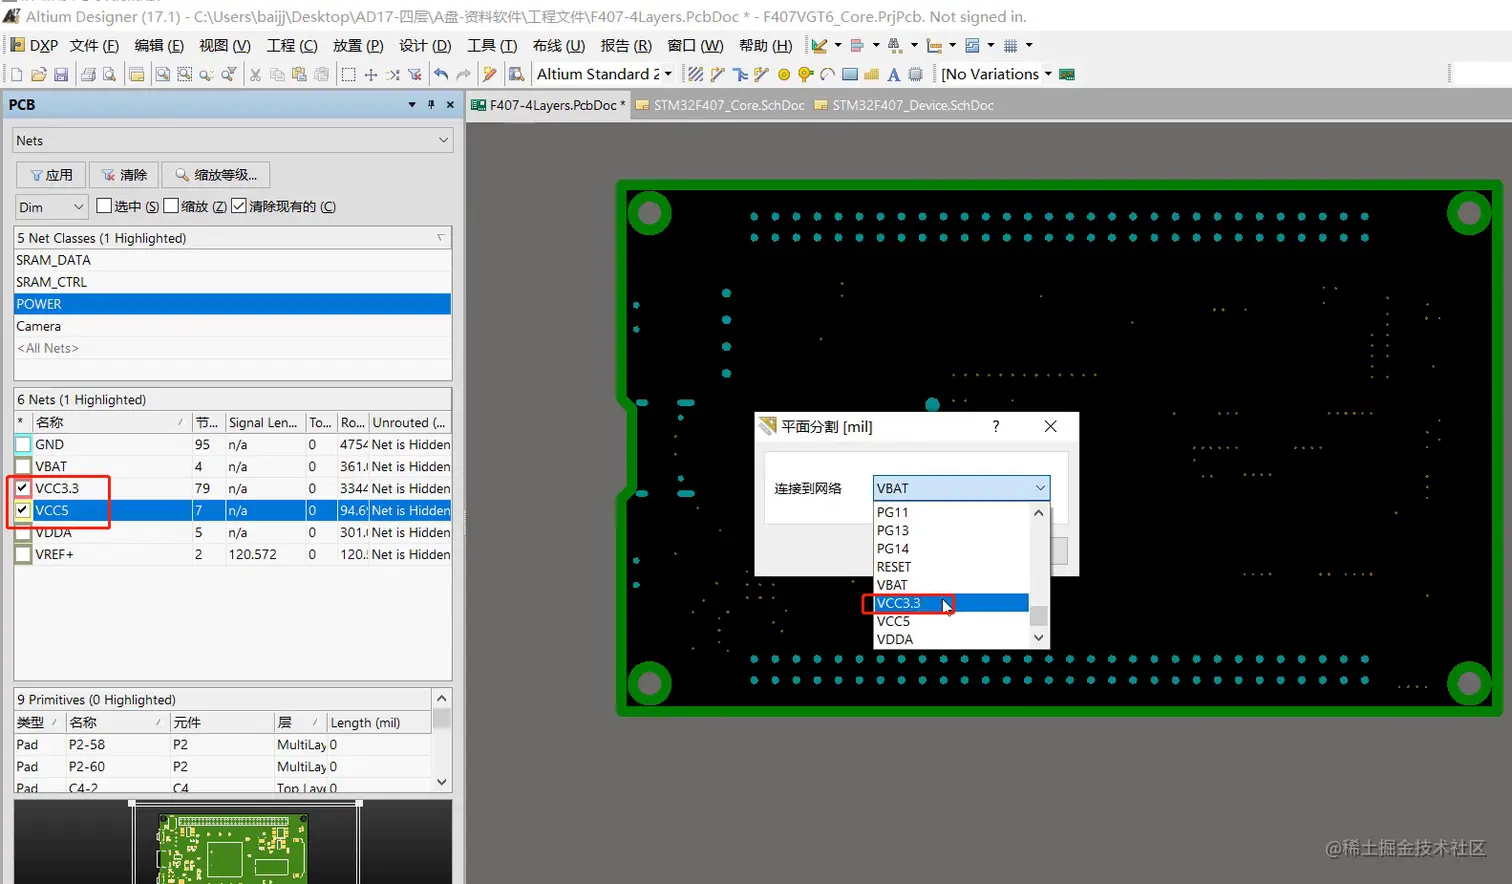Open the 设计 (D) menu
Viewport: 1512px width, 884px height.
point(425,46)
